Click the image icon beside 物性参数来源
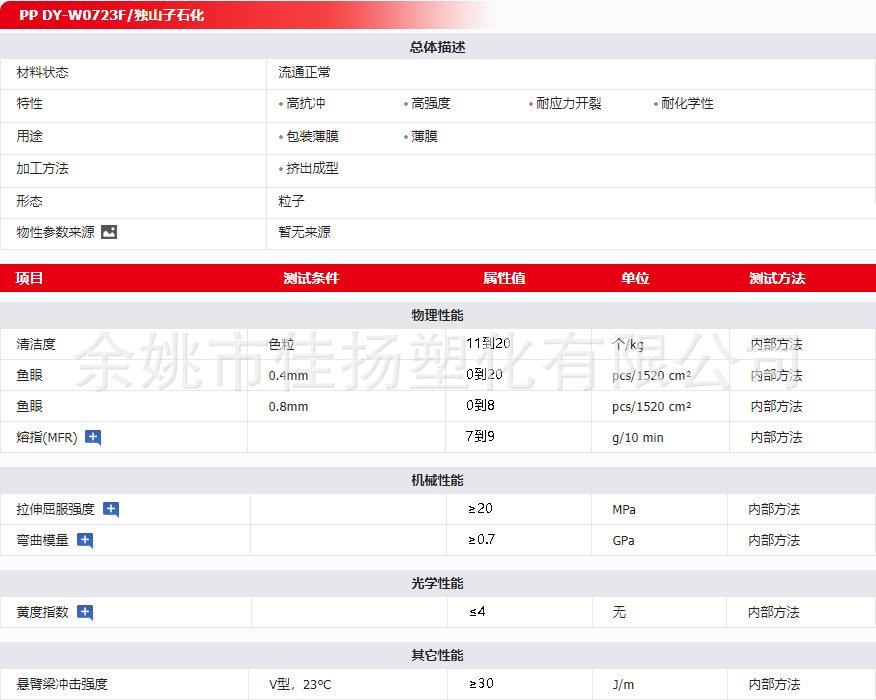The width and height of the screenshot is (876, 700). [109, 232]
